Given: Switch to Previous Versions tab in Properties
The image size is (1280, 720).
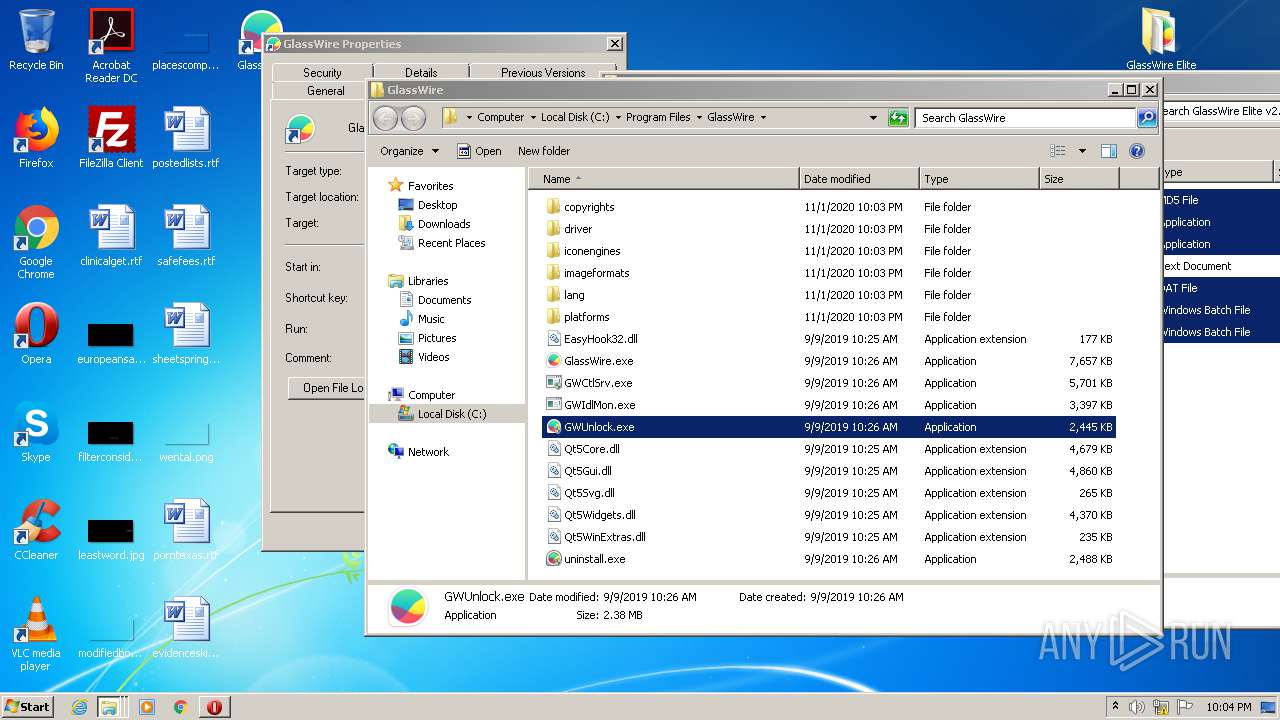Looking at the screenshot, I should tap(543, 72).
